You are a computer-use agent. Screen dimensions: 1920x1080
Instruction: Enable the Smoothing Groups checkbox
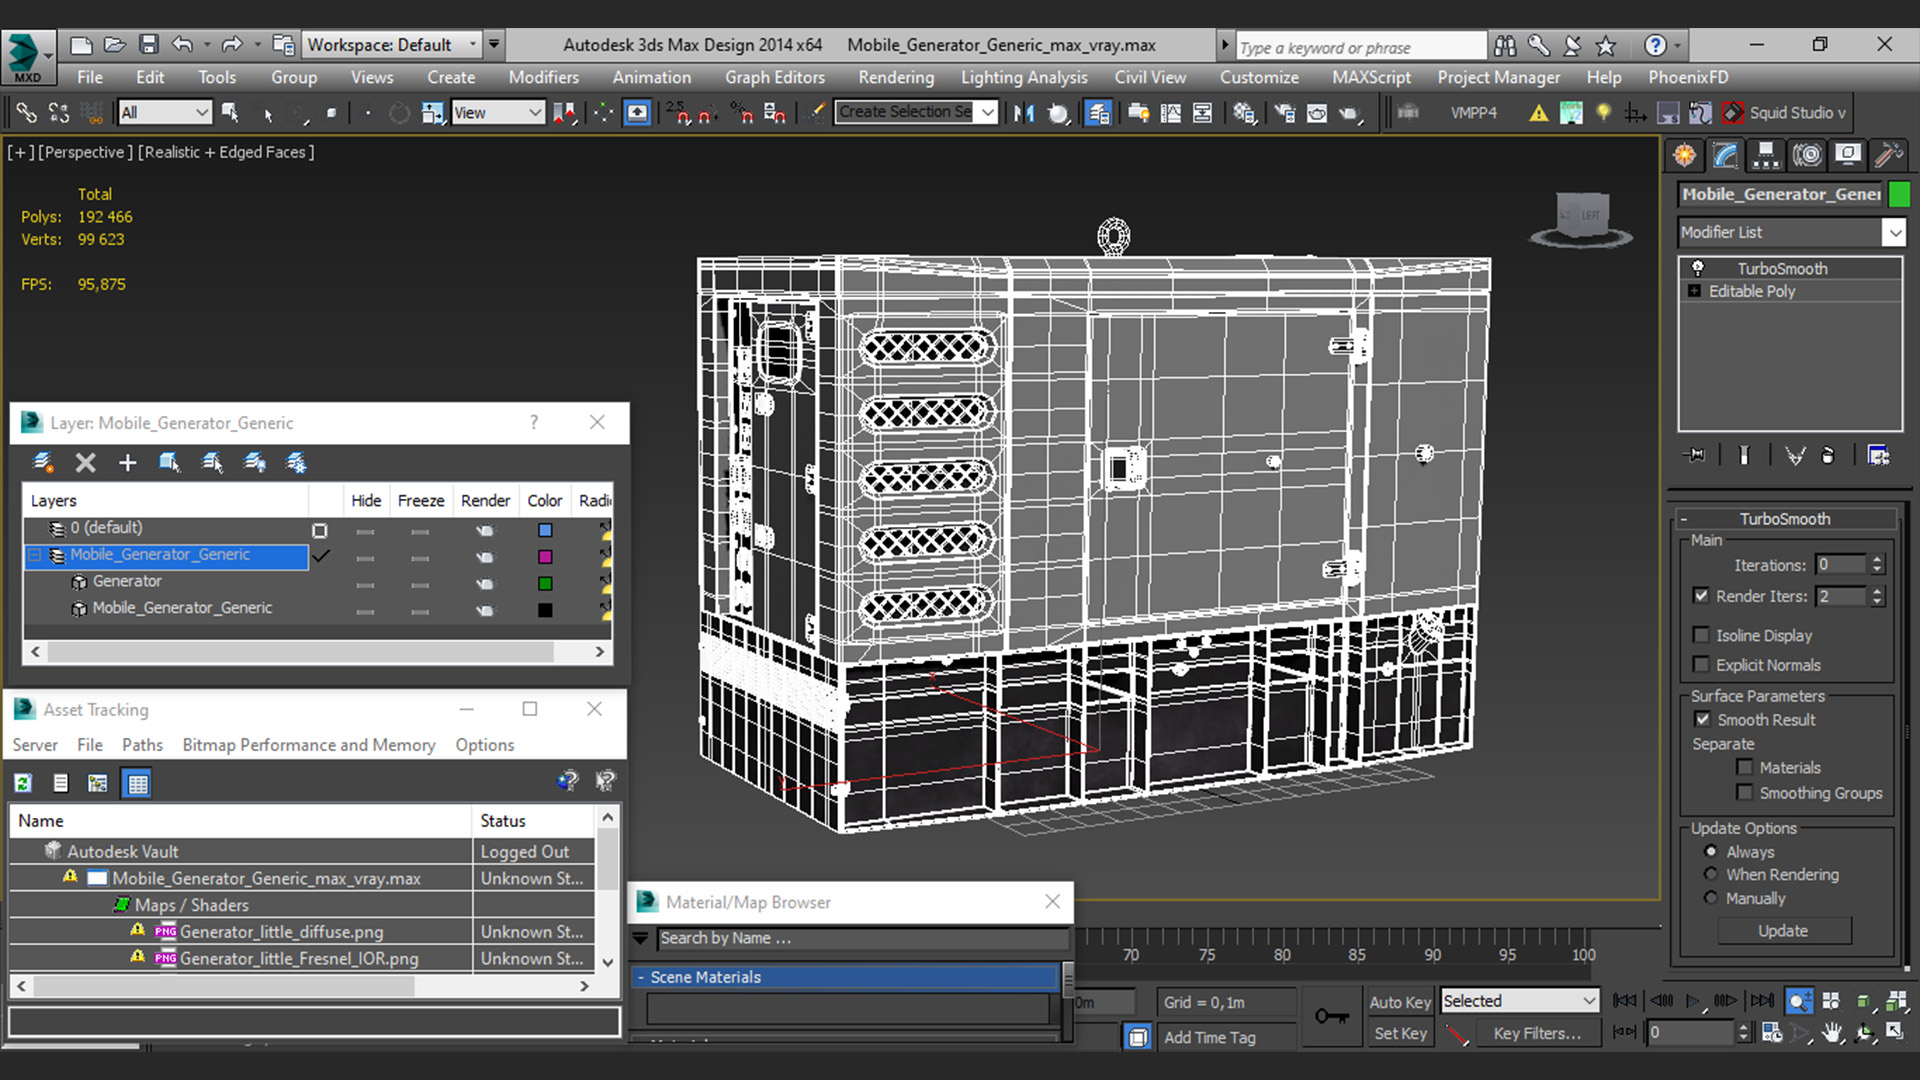pos(1745,792)
